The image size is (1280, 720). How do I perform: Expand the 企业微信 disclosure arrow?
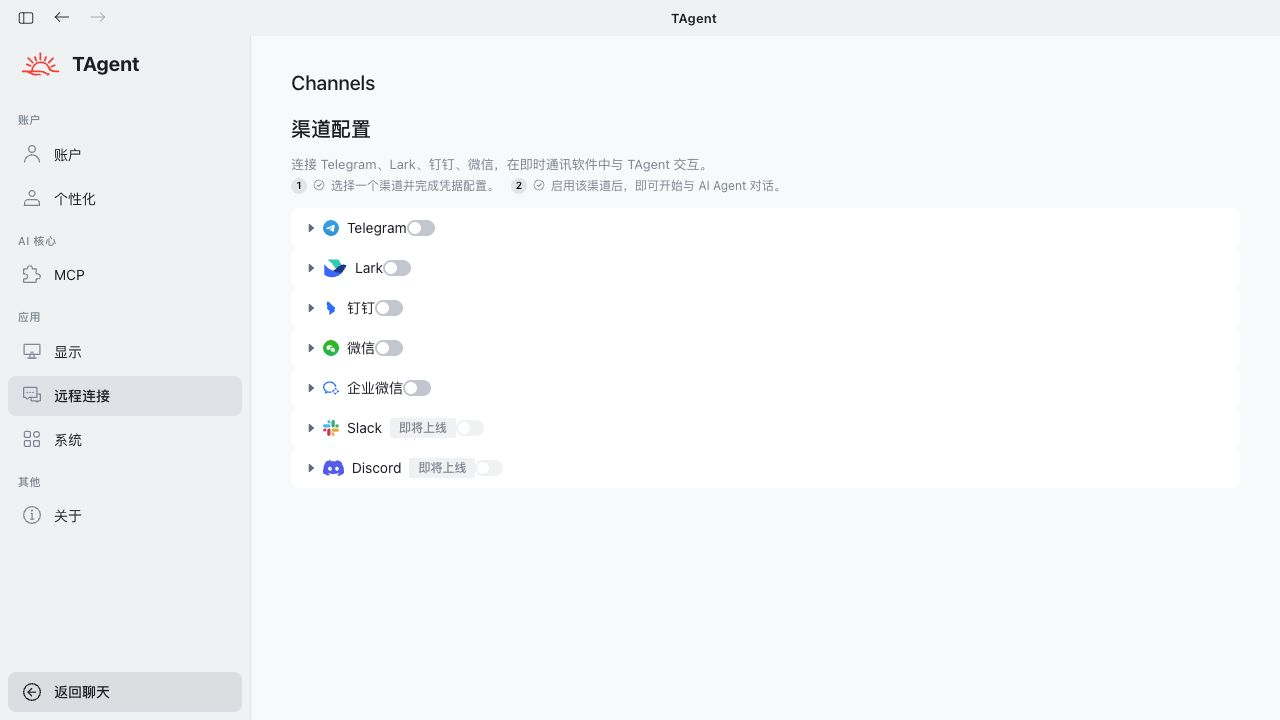(311, 388)
